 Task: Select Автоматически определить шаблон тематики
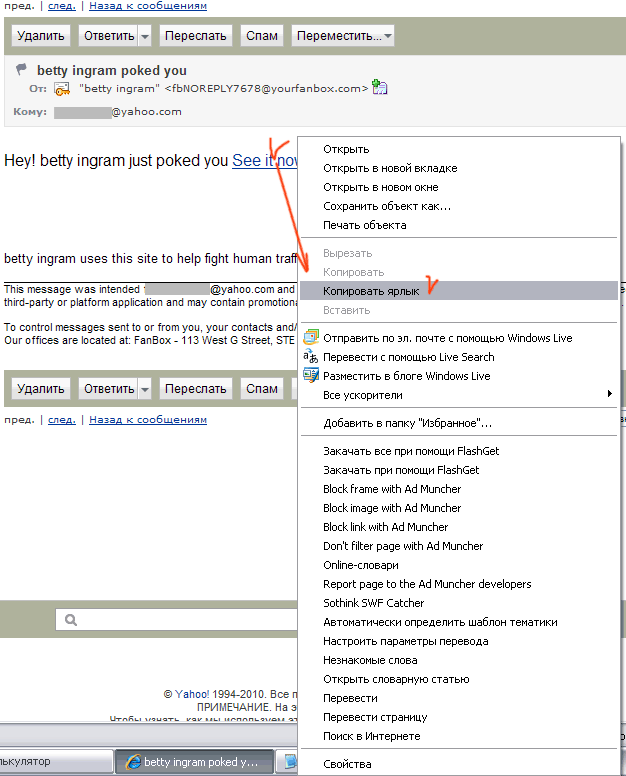coord(459,622)
